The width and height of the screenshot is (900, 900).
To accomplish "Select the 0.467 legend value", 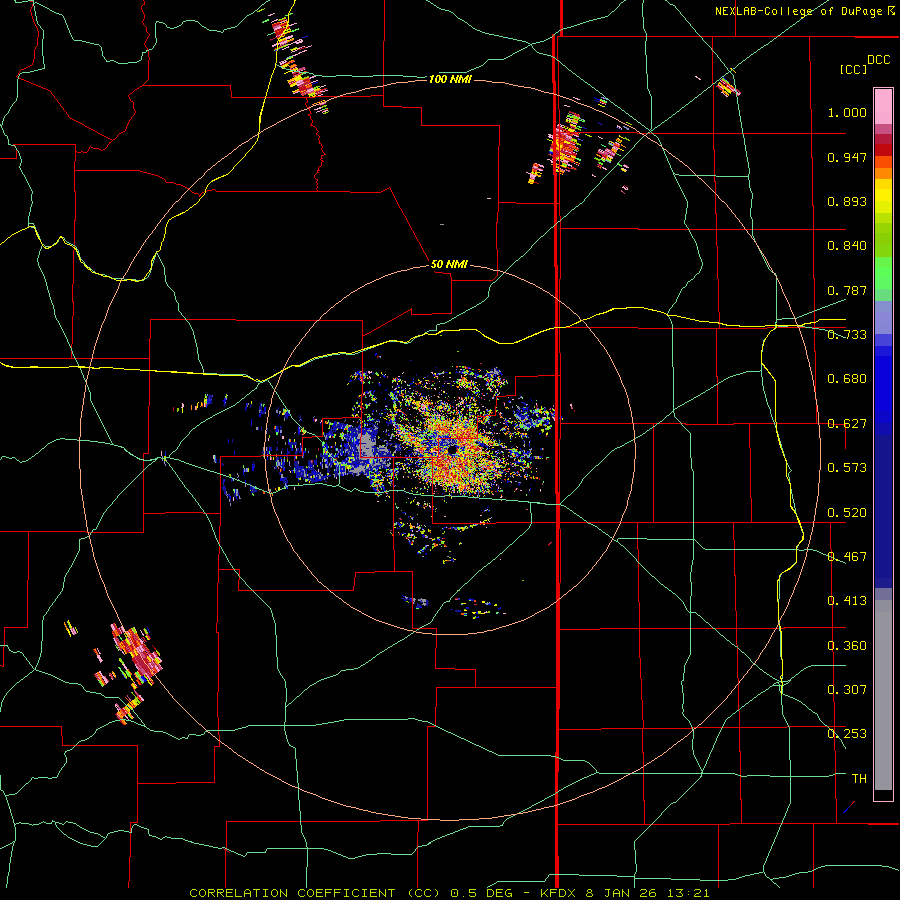I will [847, 557].
